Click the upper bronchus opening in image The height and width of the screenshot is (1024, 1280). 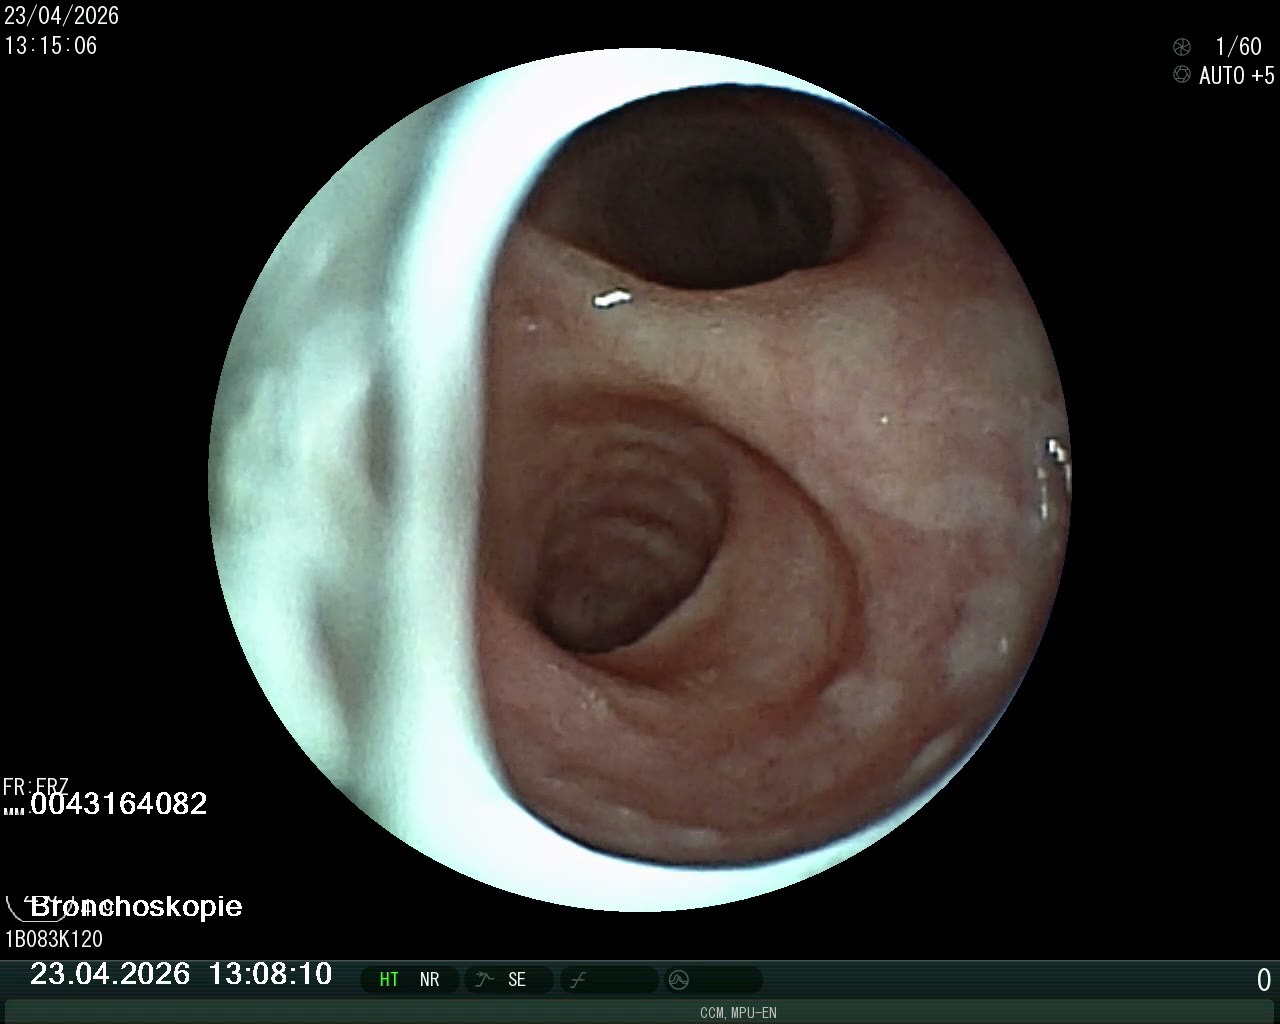[x=700, y=200]
